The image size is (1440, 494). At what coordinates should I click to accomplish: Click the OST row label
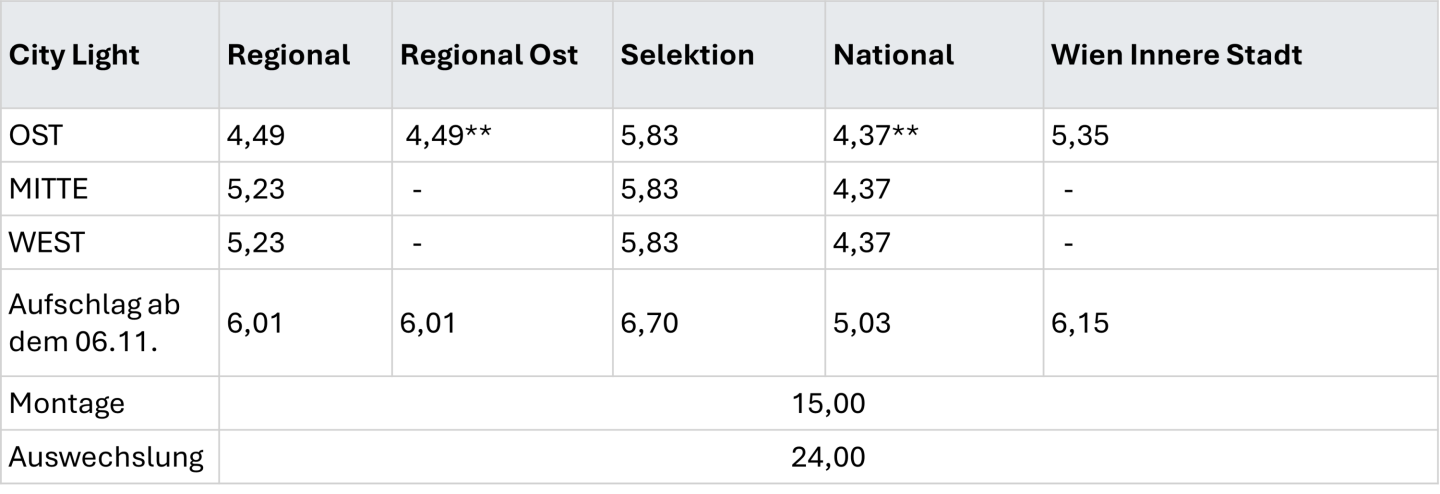tap(36, 135)
